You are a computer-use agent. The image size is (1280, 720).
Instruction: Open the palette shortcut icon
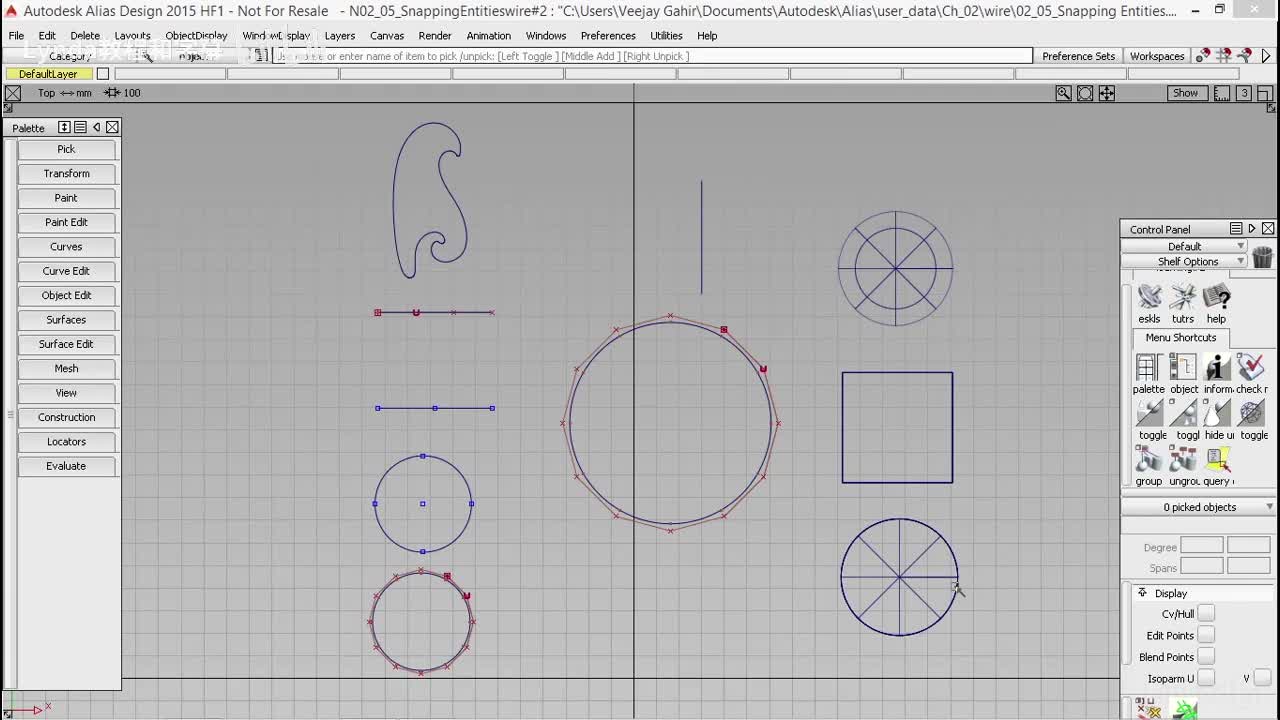point(1148,368)
